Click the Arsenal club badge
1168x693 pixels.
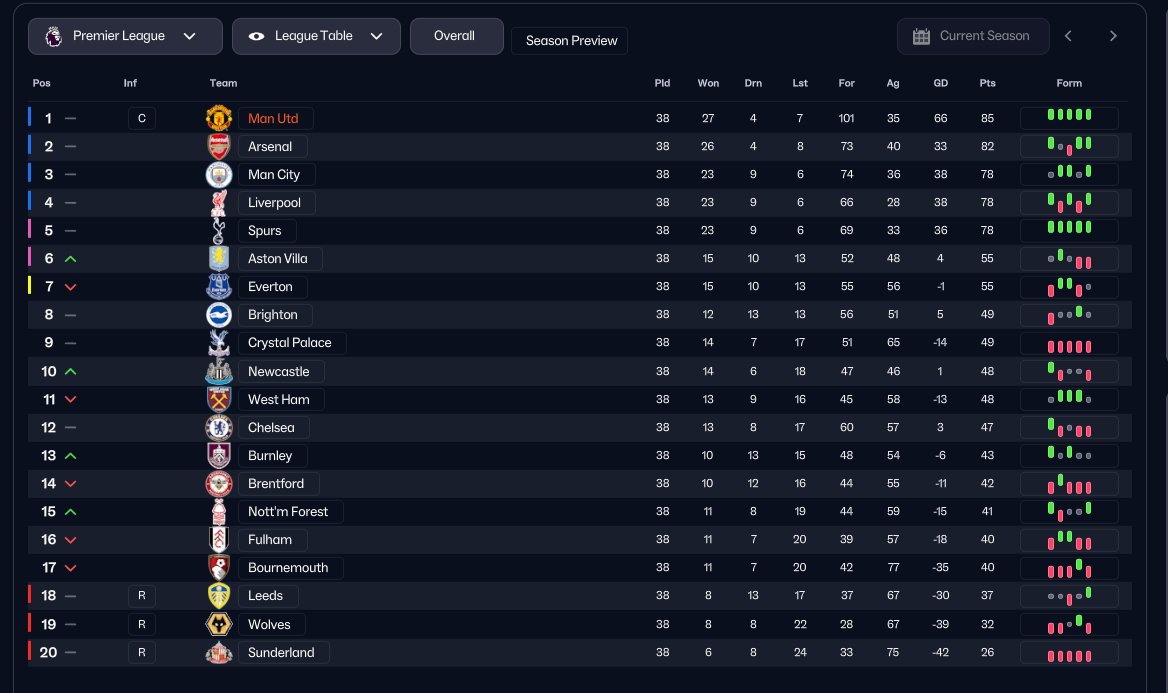point(218,146)
